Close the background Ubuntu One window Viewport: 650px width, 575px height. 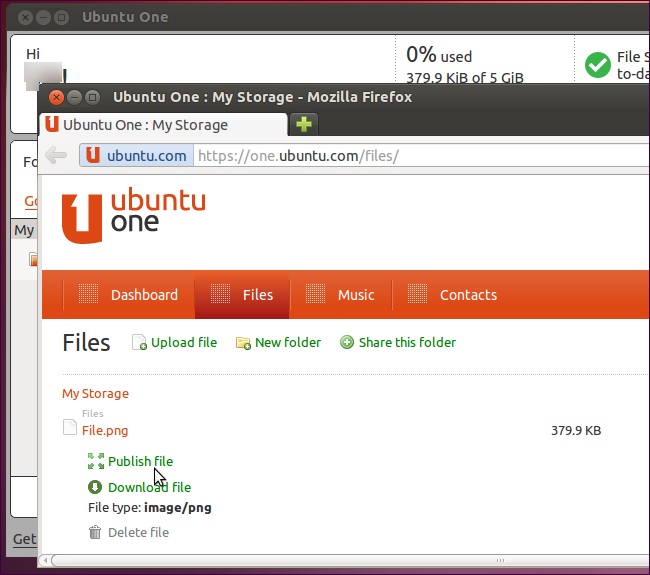[25, 17]
